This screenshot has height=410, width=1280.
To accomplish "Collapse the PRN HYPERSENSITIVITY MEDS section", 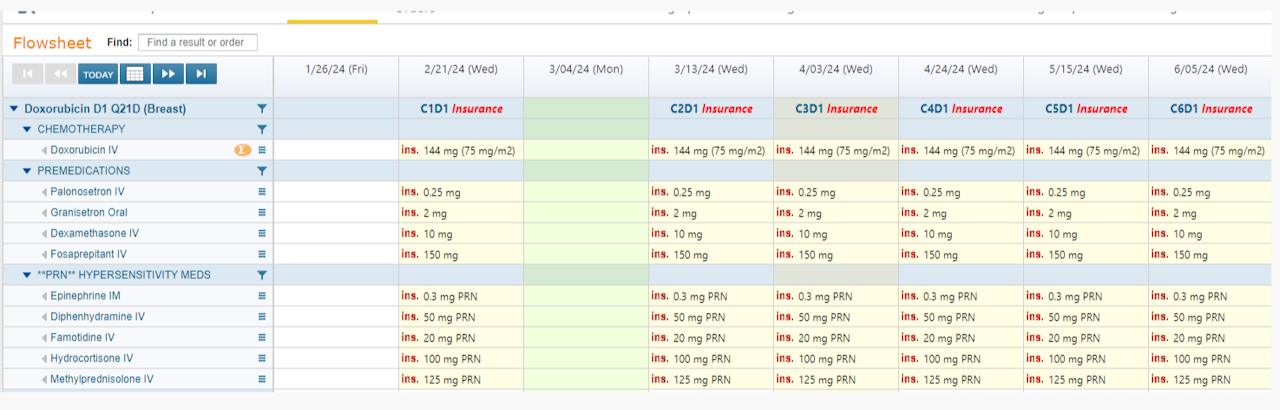I will 27,275.
